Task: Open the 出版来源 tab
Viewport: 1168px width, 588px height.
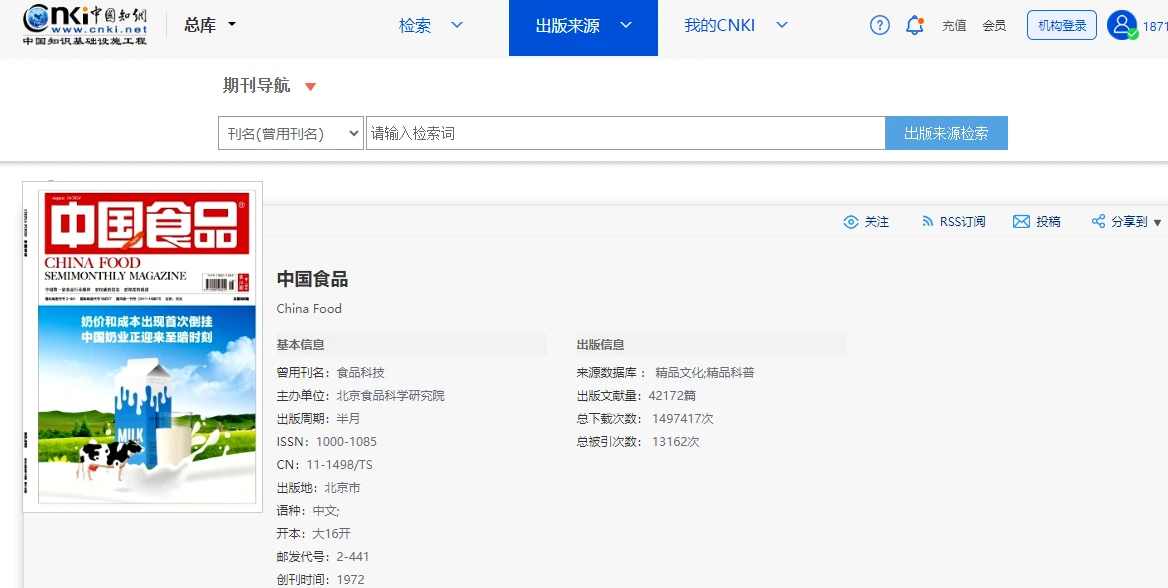Action: click(583, 28)
